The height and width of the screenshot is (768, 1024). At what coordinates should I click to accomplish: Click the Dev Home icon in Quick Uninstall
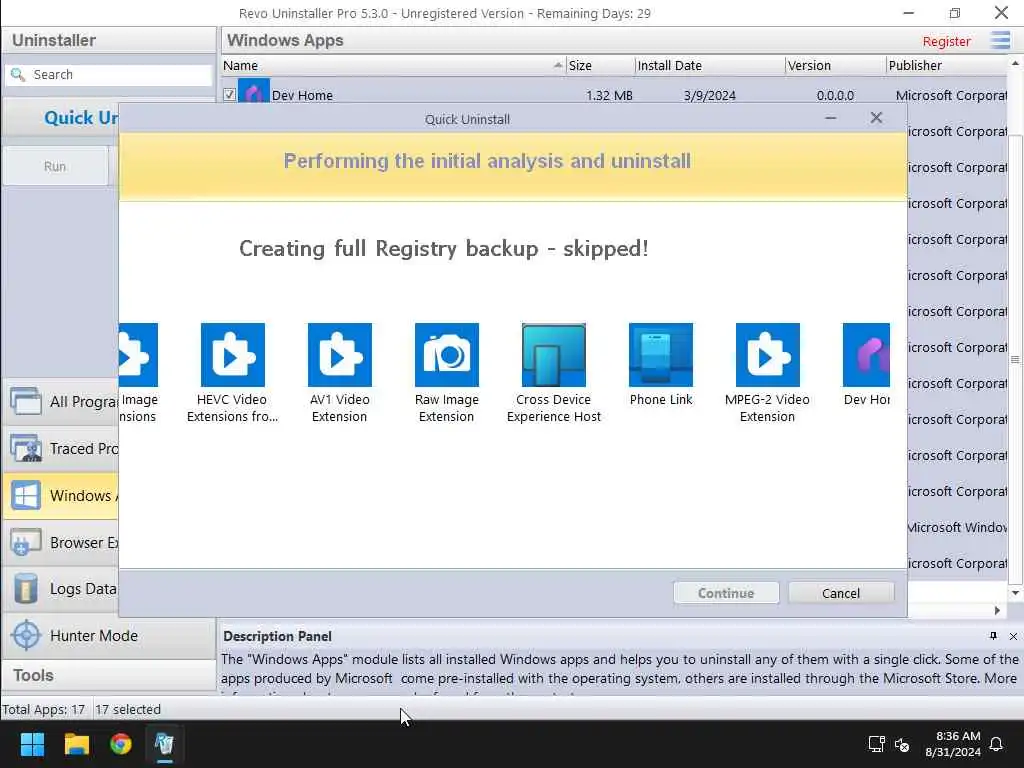click(867, 355)
